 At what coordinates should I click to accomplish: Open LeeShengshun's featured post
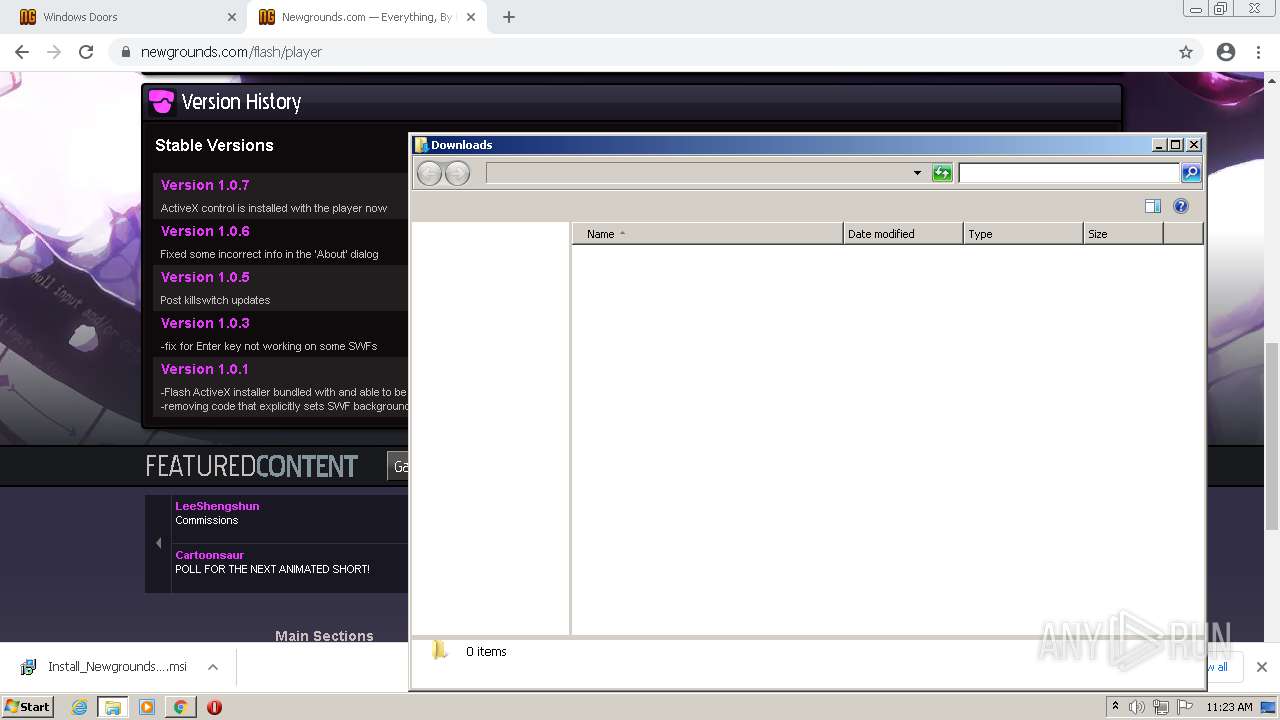point(217,506)
